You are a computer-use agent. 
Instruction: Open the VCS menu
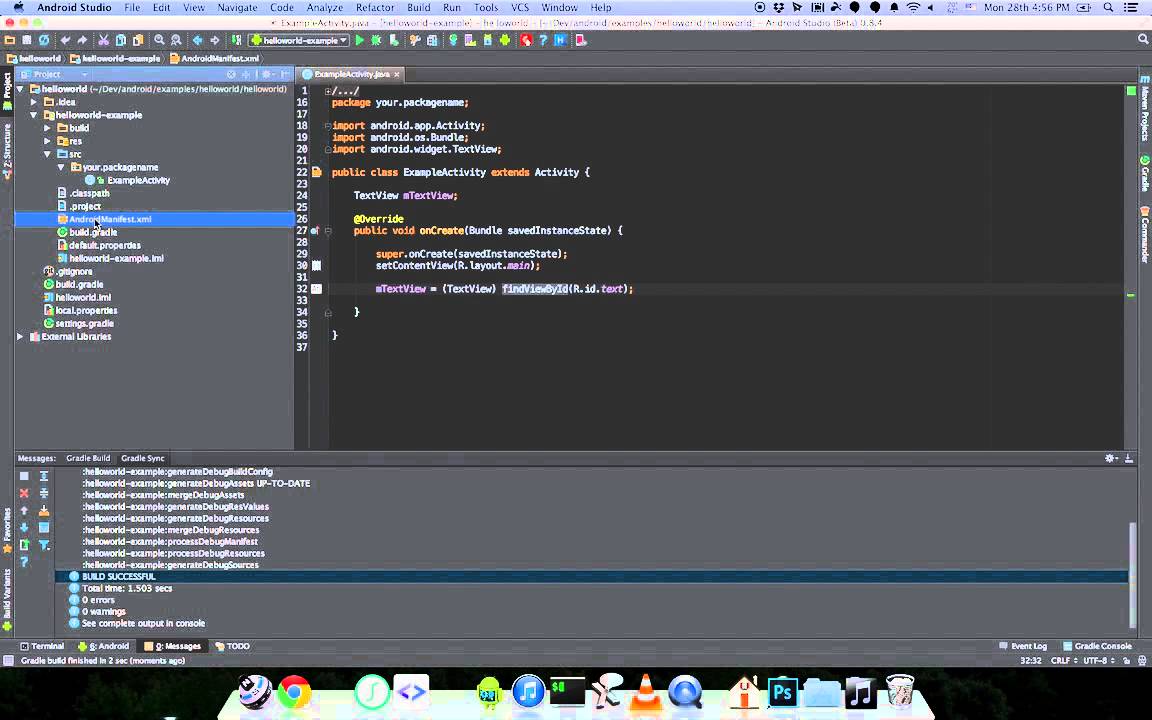tap(519, 7)
